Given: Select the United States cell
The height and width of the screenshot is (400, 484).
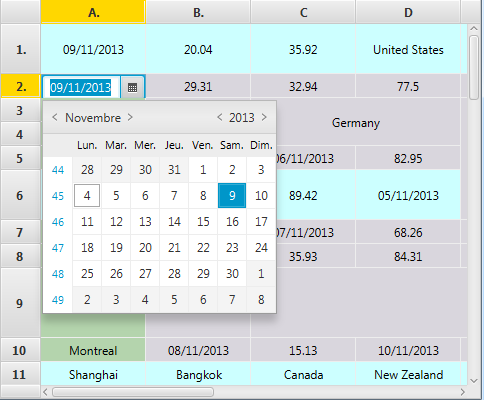Looking at the screenshot, I should click(x=408, y=49).
